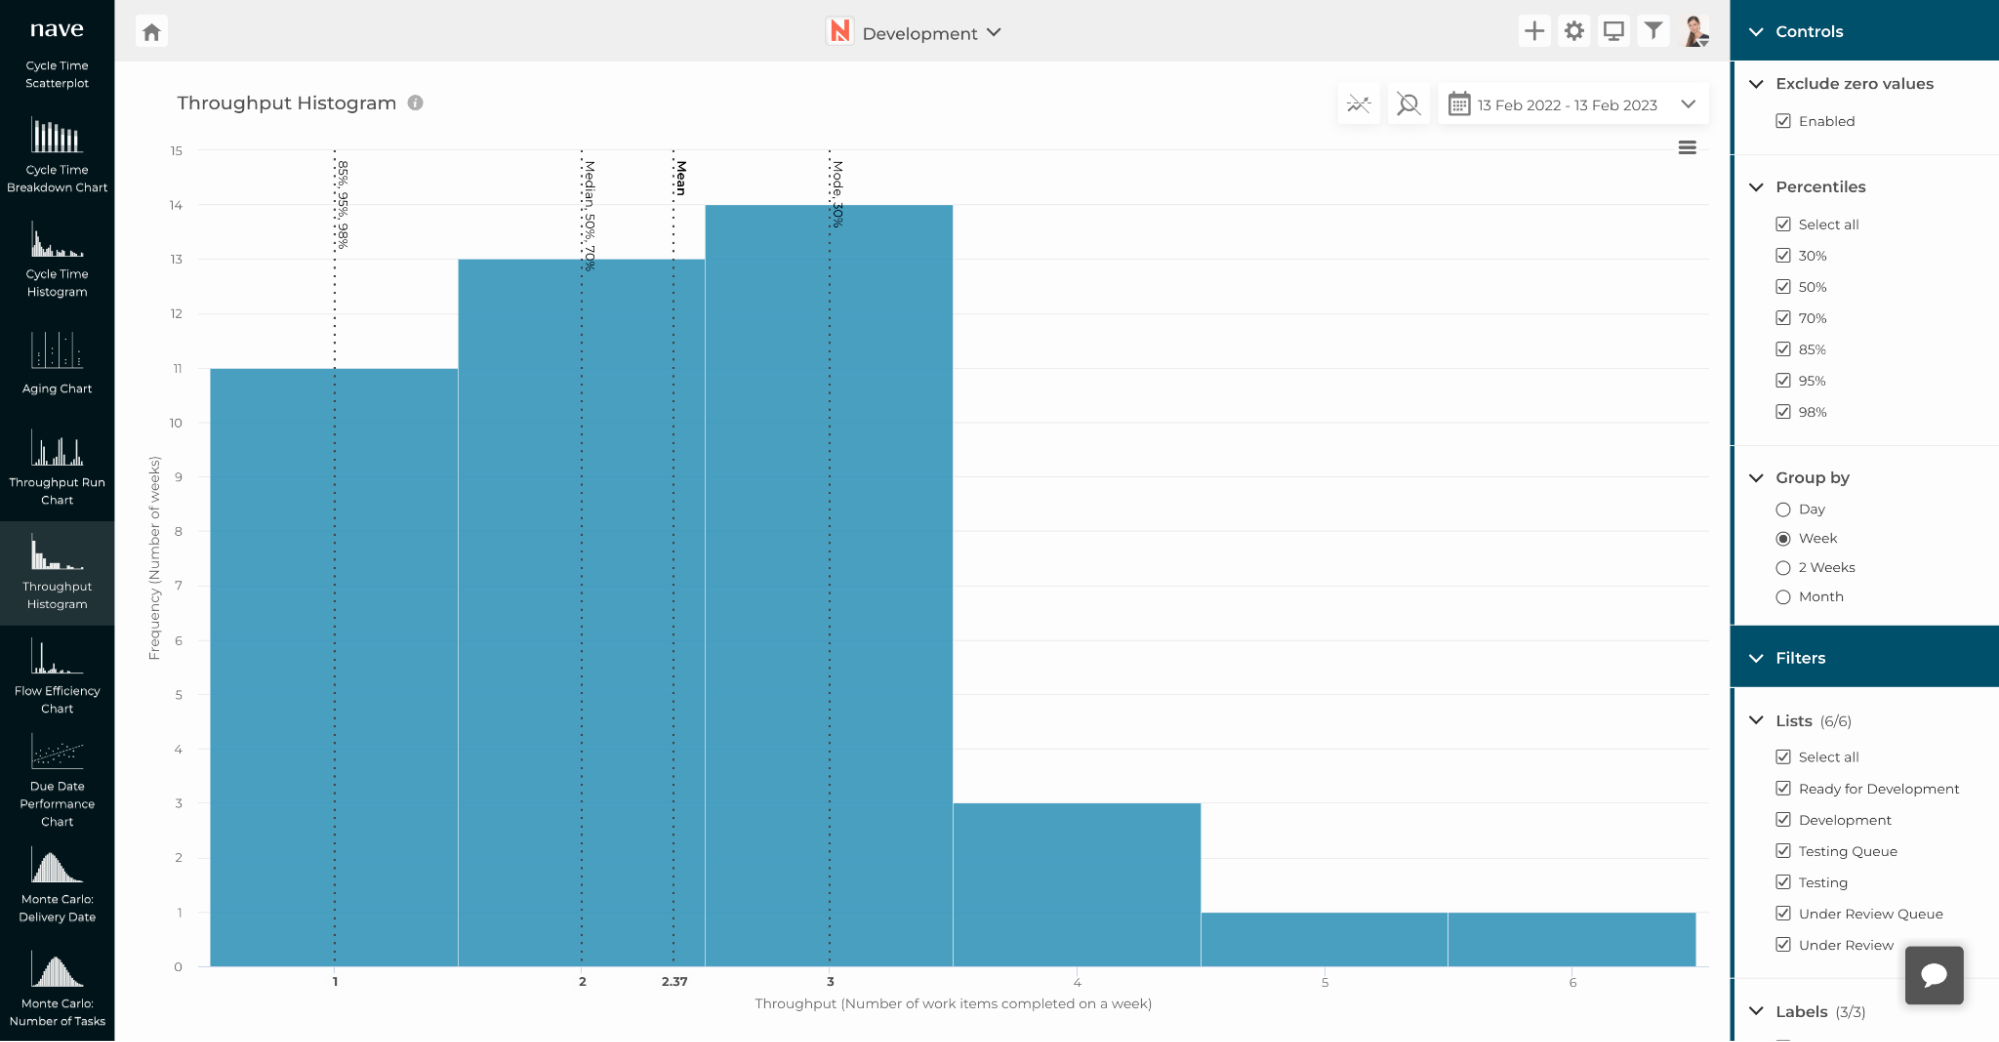Open the date range picker dropdown
1999x1042 pixels.
coord(1689,103)
